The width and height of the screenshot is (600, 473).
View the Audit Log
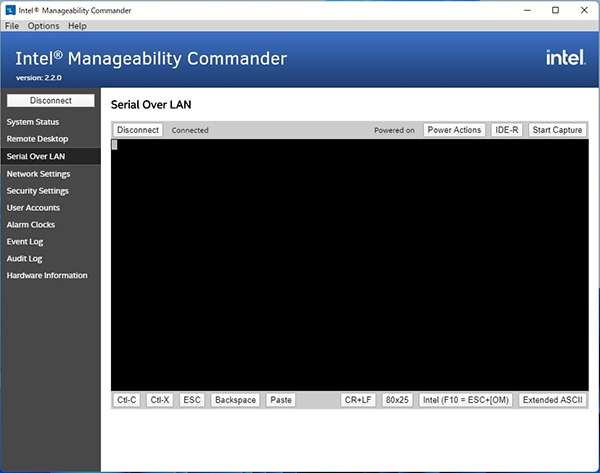click(24, 259)
